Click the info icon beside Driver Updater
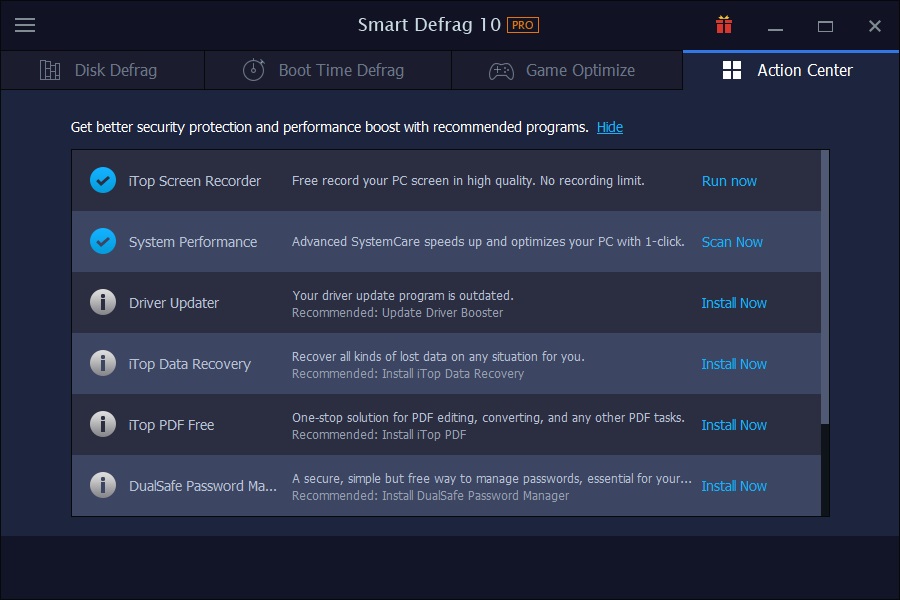 coord(103,302)
